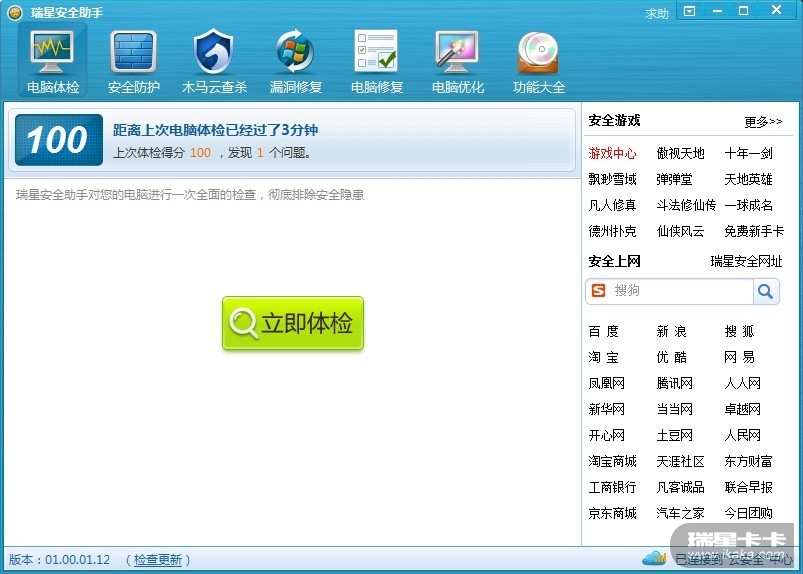The width and height of the screenshot is (803, 574).
Task: Visit 人人网 site link
Action: (742, 383)
